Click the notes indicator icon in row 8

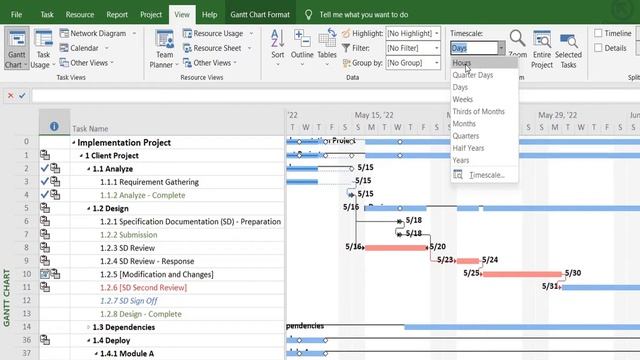coord(45,248)
